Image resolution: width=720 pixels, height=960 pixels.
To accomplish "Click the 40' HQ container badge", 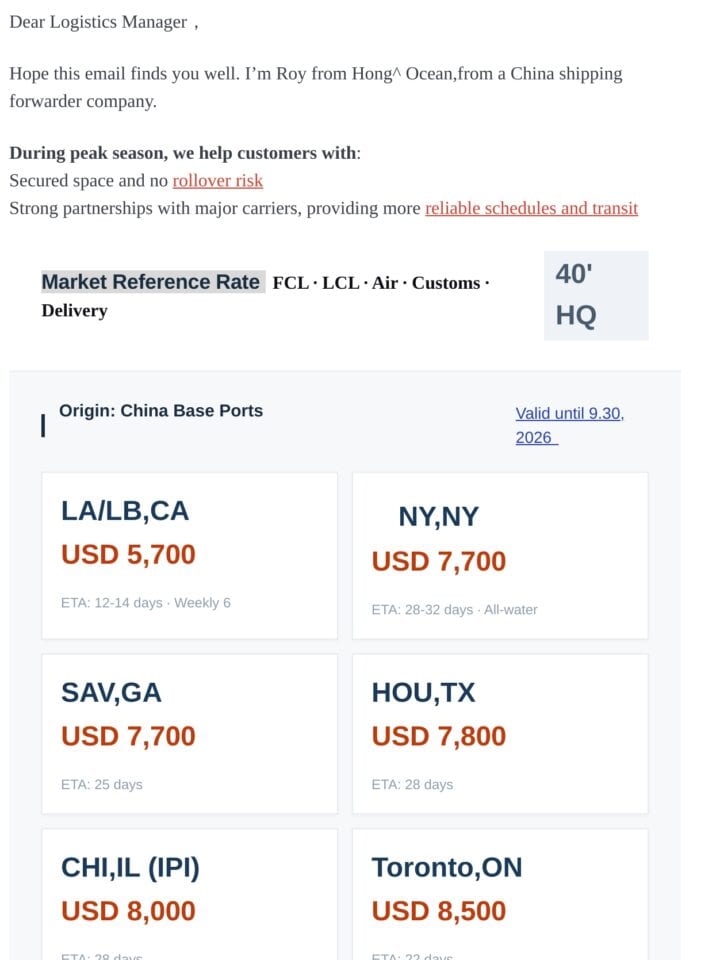I will 596,295.
